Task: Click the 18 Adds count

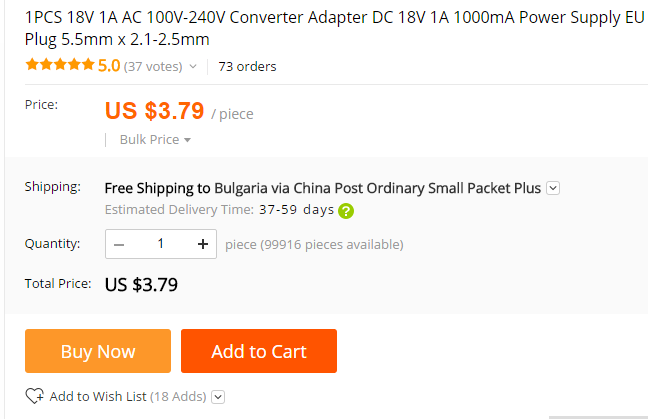Action: click(178, 396)
